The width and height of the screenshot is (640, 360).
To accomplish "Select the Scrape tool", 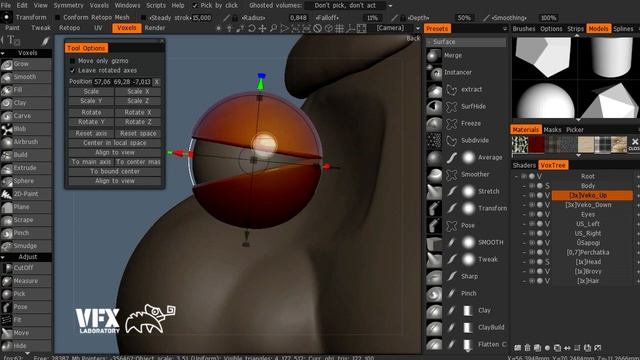I will 26,220.
